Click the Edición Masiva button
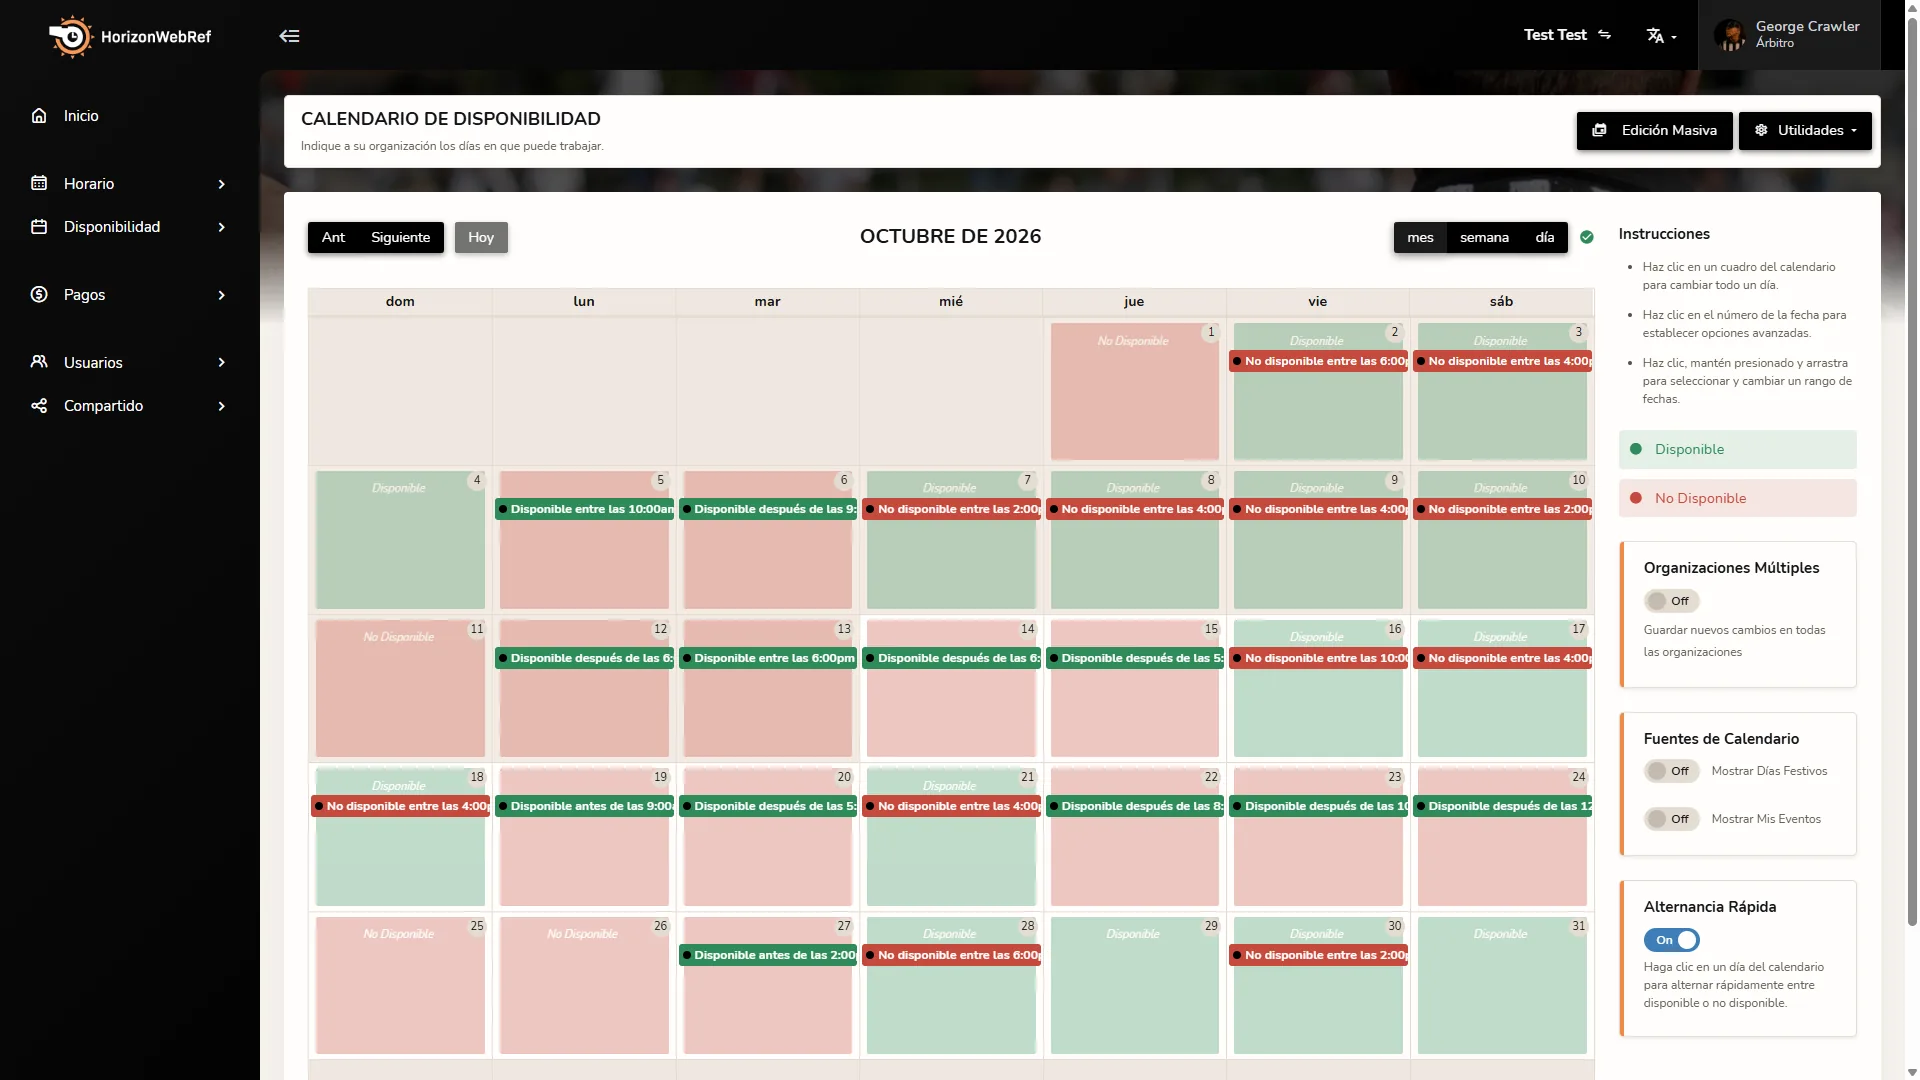This screenshot has width=1920, height=1080. [x=1654, y=131]
